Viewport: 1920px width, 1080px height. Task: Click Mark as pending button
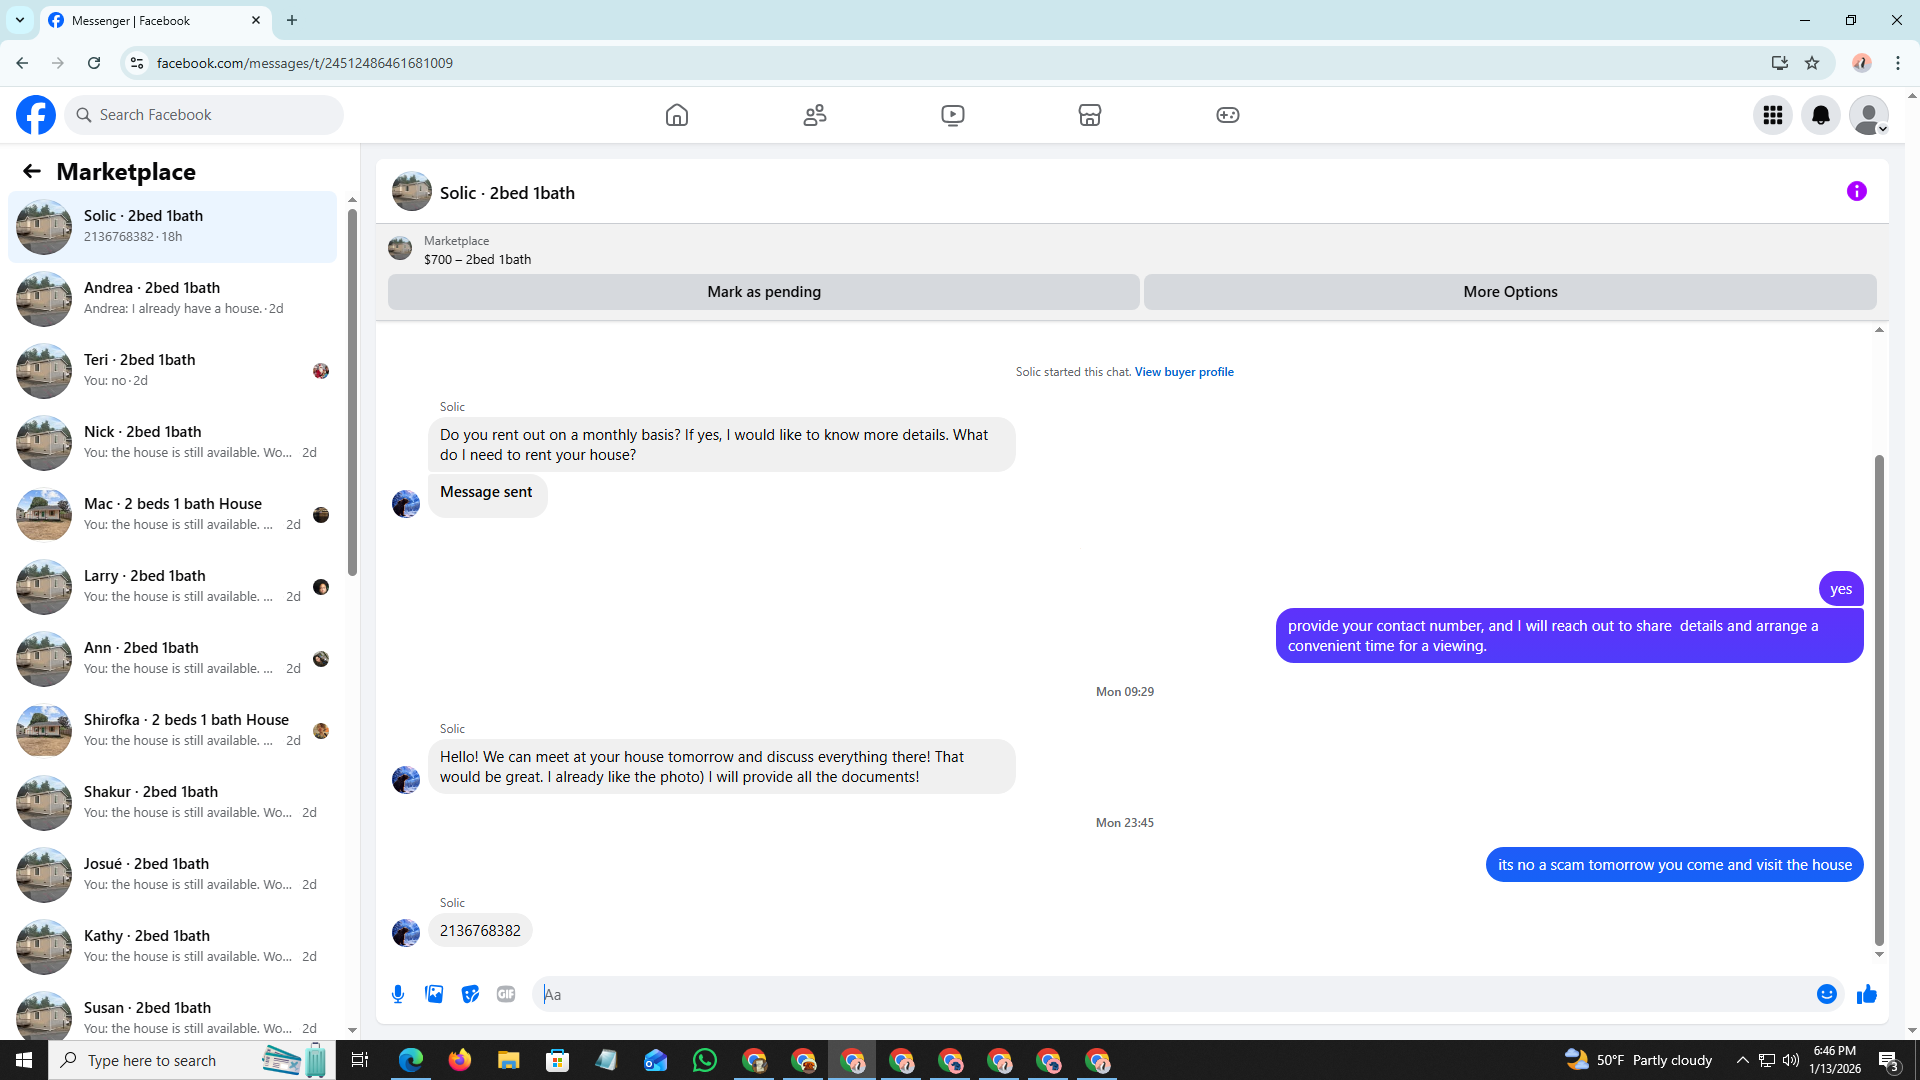[763, 292]
